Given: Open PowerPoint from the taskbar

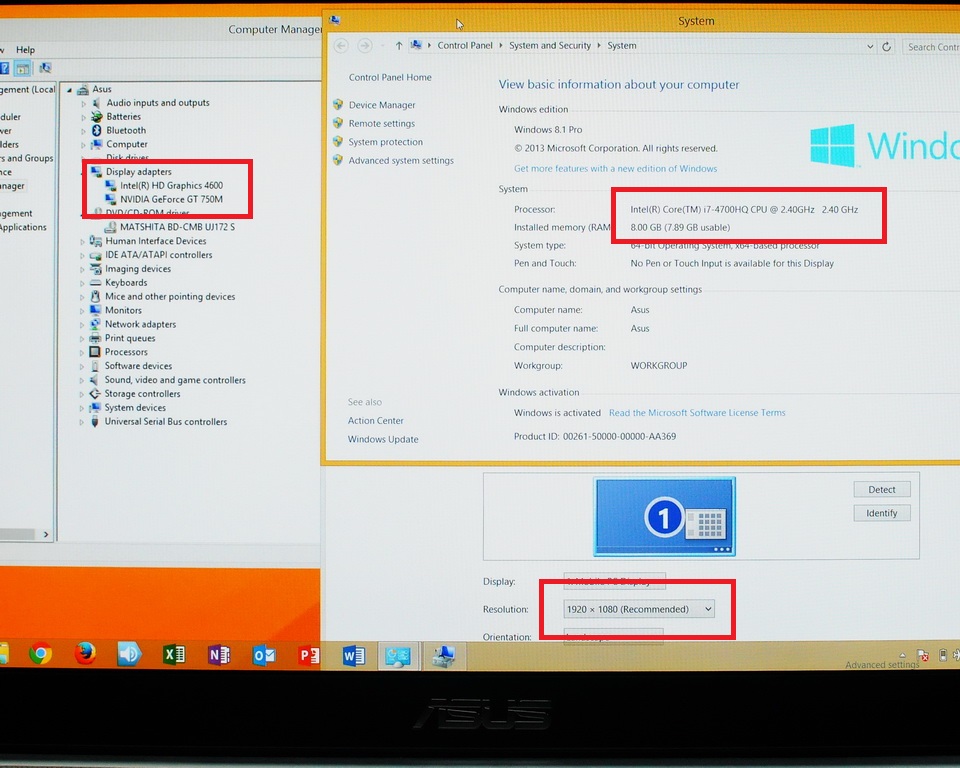Looking at the screenshot, I should (309, 656).
